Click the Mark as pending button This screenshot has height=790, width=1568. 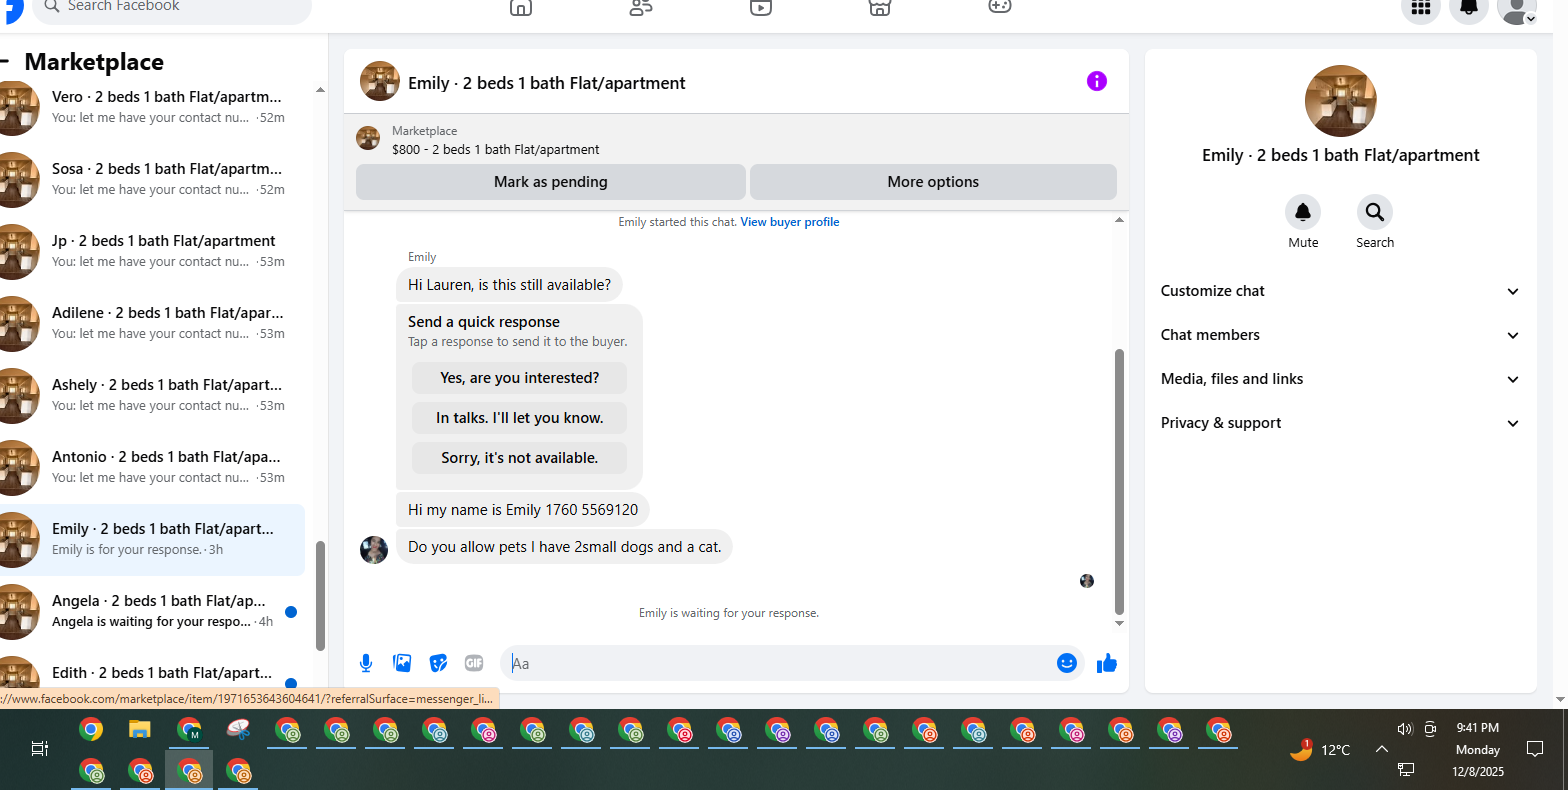[551, 182]
